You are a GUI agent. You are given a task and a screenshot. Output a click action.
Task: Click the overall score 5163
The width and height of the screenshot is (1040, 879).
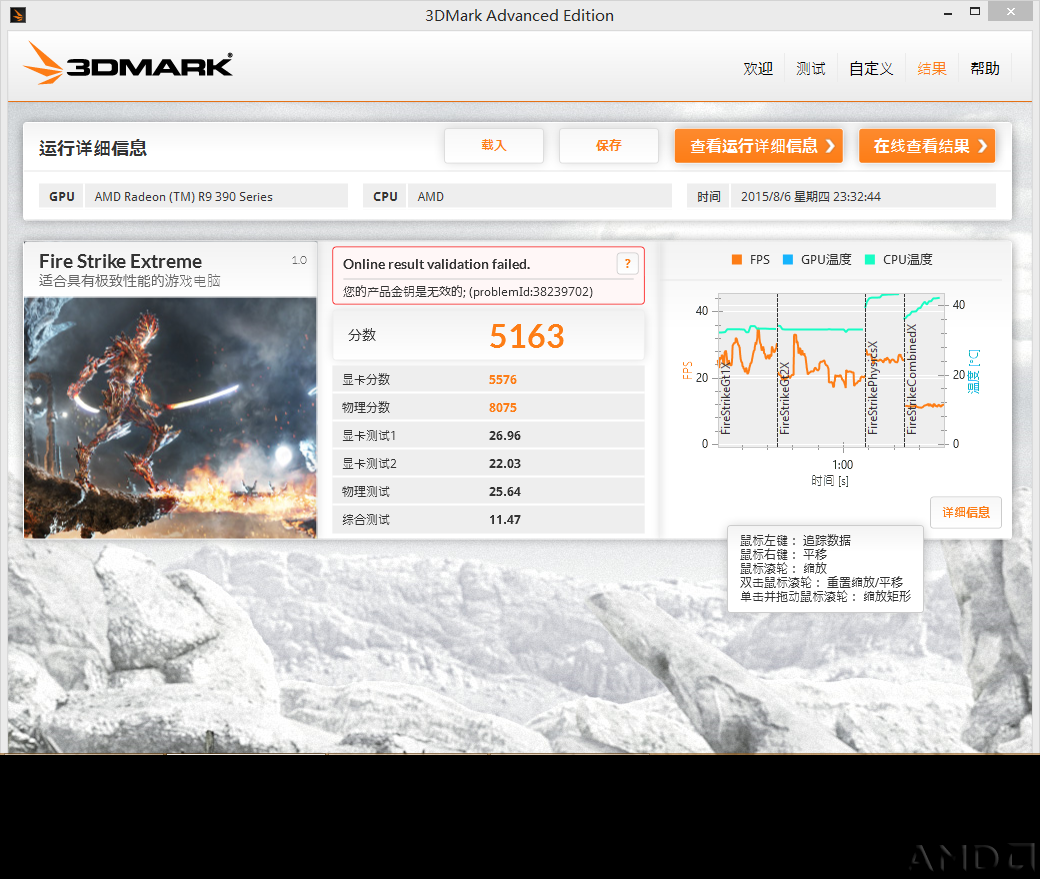click(x=527, y=336)
